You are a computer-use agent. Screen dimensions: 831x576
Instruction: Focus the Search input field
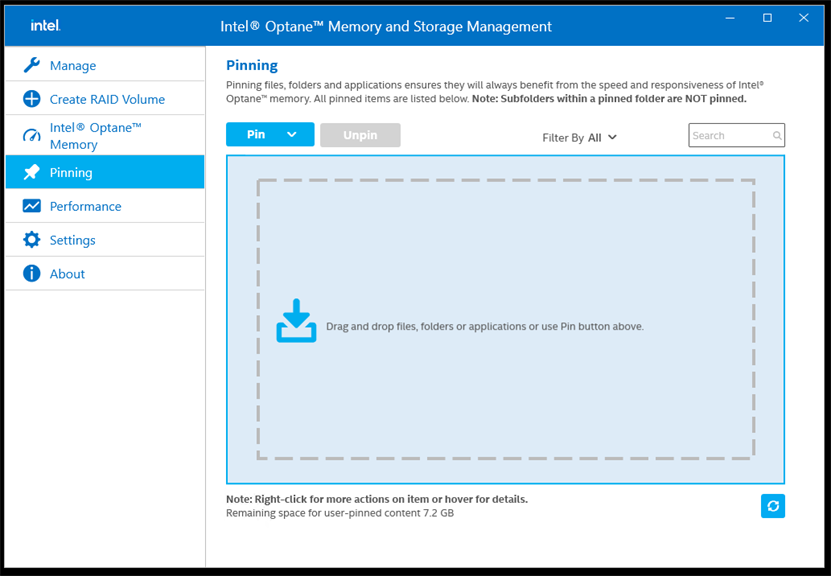[x=730, y=136]
